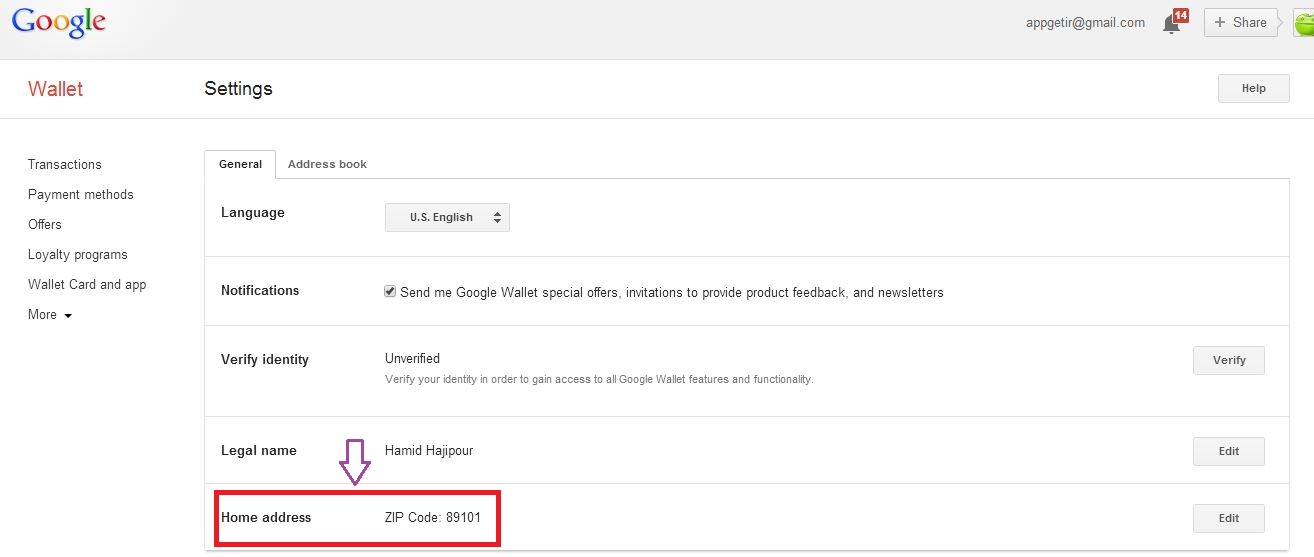The image size is (1314, 557).
Task: Go to Payment methods
Action: (x=81, y=194)
